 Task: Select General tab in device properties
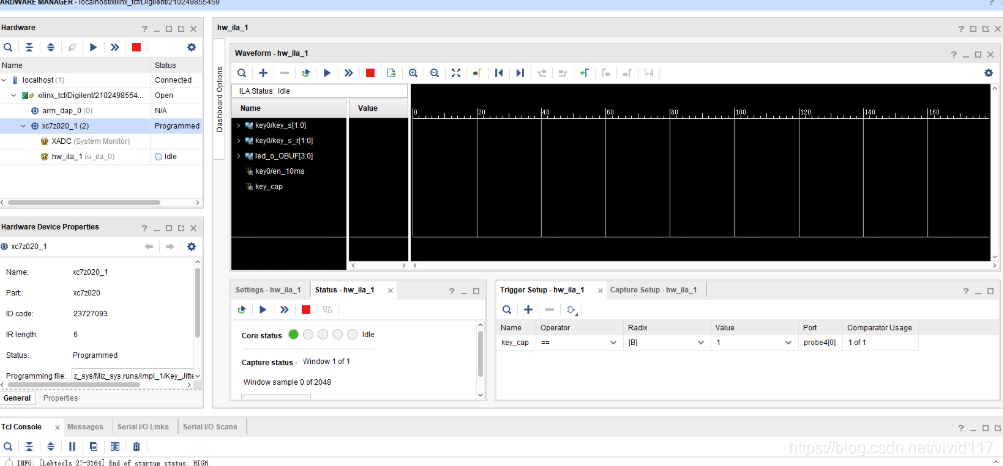(x=16, y=398)
